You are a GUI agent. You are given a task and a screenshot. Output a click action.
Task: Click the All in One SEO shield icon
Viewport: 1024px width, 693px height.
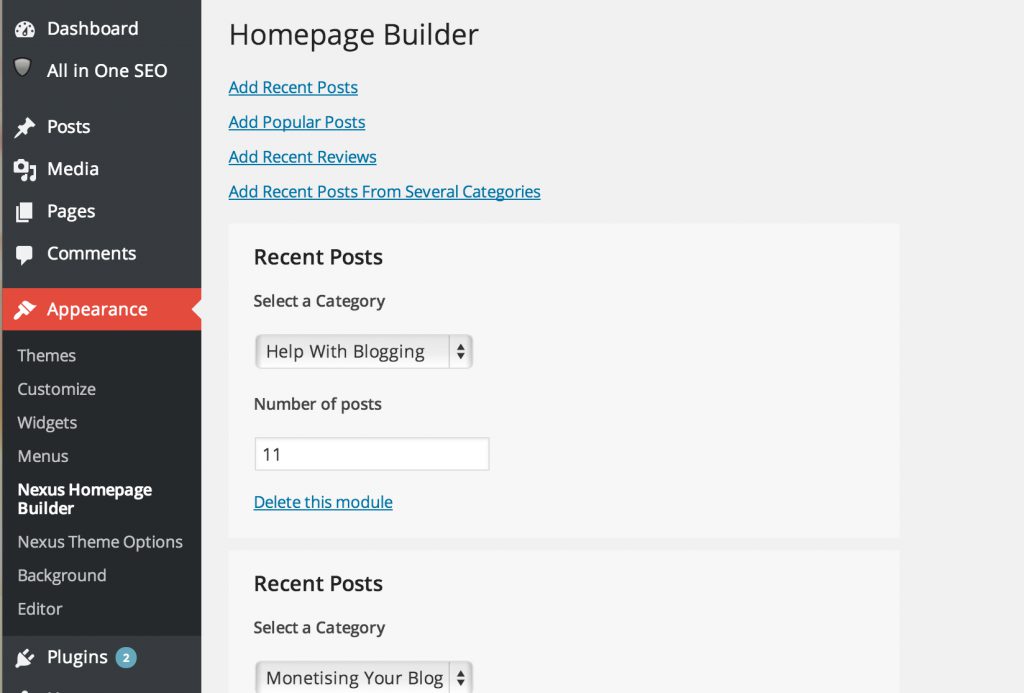(x=23, y=68)
